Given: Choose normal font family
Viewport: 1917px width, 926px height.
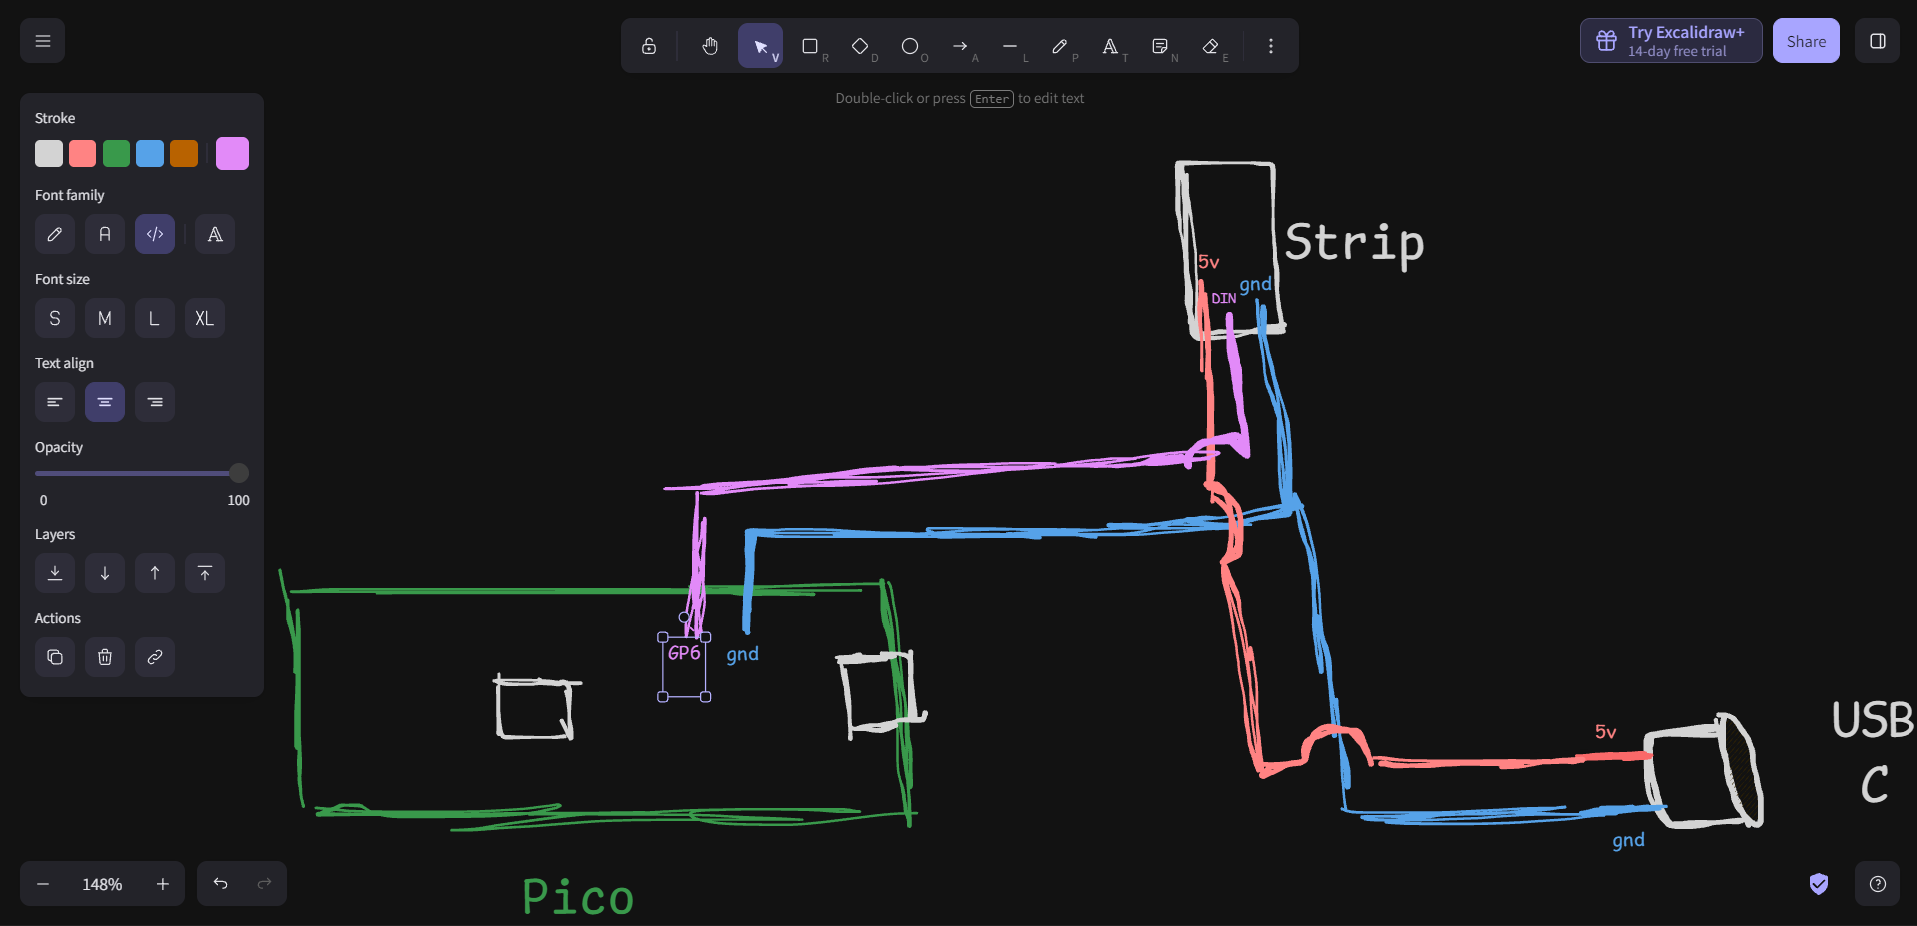Looking at the screenshot, I should click(105, 234).
